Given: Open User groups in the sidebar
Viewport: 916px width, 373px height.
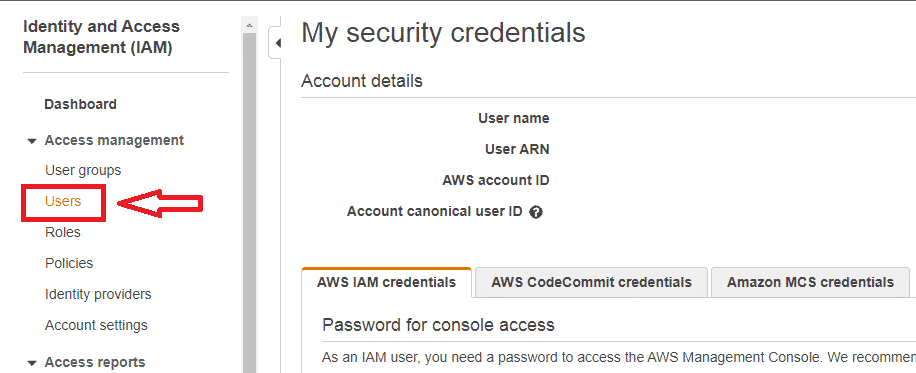Looking at the screenshot, I should click(x=83, y=171).
